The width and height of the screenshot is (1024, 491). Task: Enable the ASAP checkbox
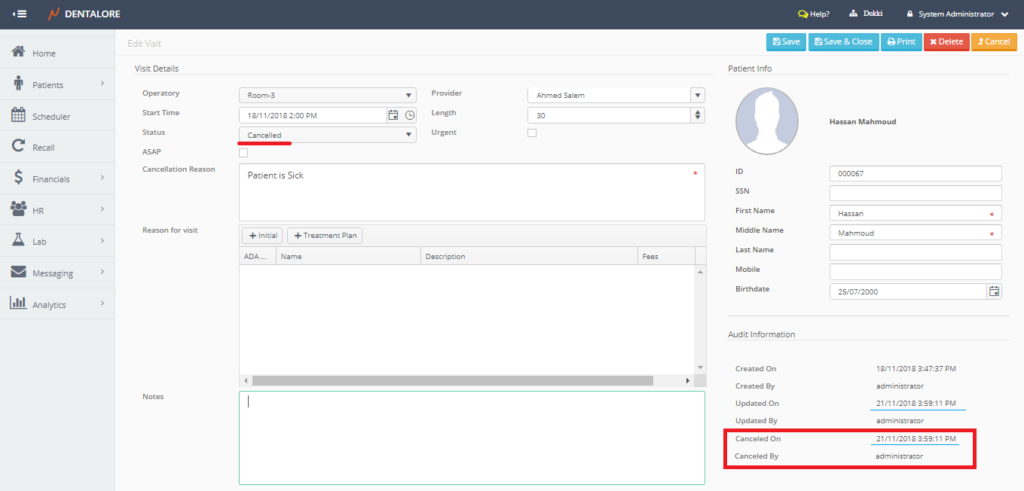pyautogui.click(x=244, y=152)
